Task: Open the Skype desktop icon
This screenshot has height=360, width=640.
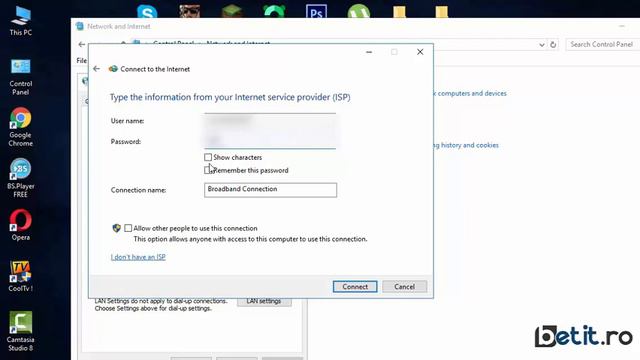Action: pos(147,11)
